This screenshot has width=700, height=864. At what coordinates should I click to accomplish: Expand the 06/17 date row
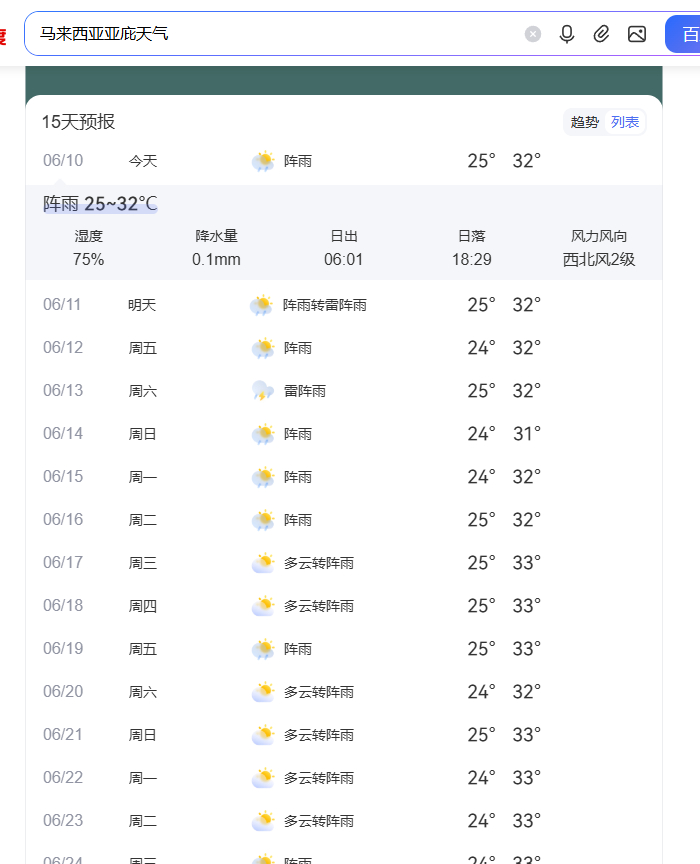point(344,563)
